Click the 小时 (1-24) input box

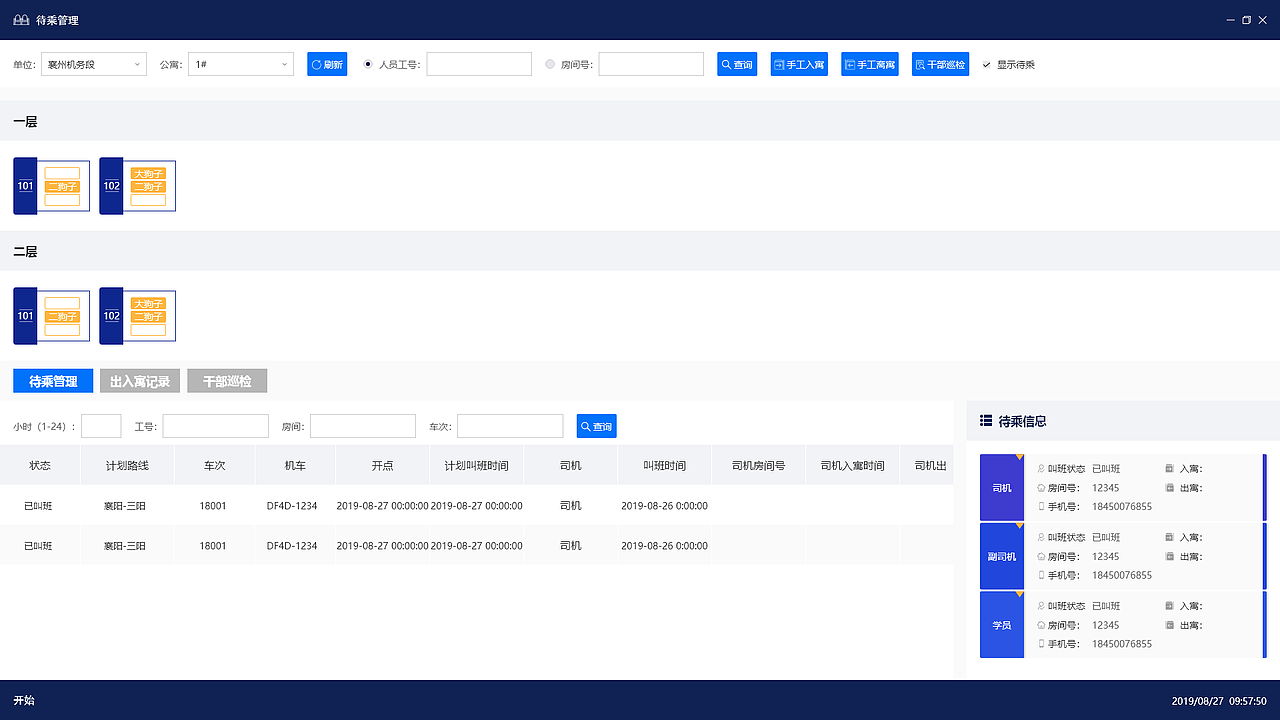101,426
